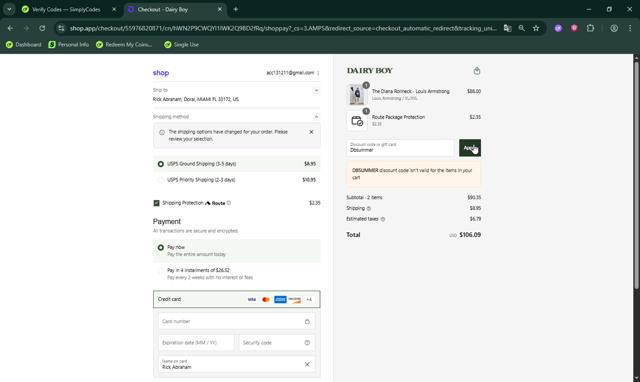Image resolution: width=640 pixels, height=382 pixels.
Task: Open the Chrome profile icon
Action: click(x=614, y=28)
